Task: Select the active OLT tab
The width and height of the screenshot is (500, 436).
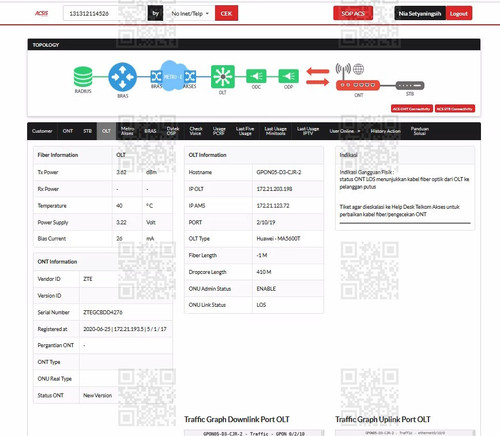Action: point(106,131)
